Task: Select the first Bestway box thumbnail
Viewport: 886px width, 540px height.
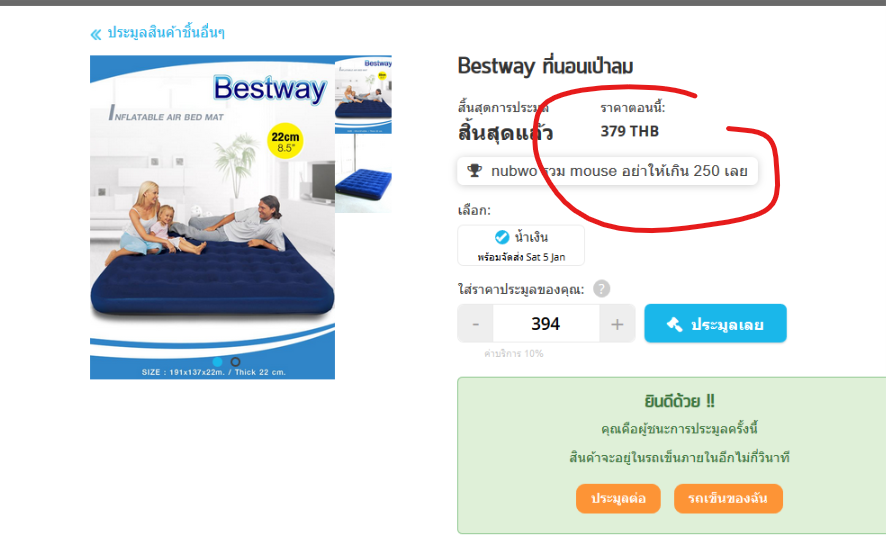Action: pos(363,95)
